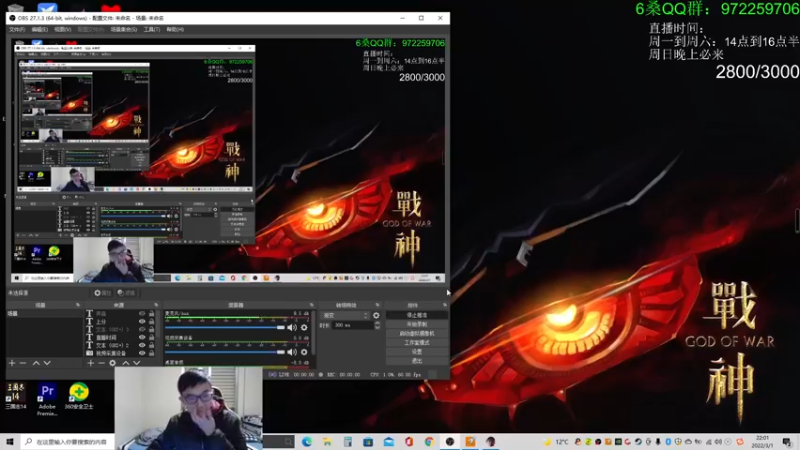The image size is (800, 450).
Task: Click the taskbar search box
Action: pos(69,442)
